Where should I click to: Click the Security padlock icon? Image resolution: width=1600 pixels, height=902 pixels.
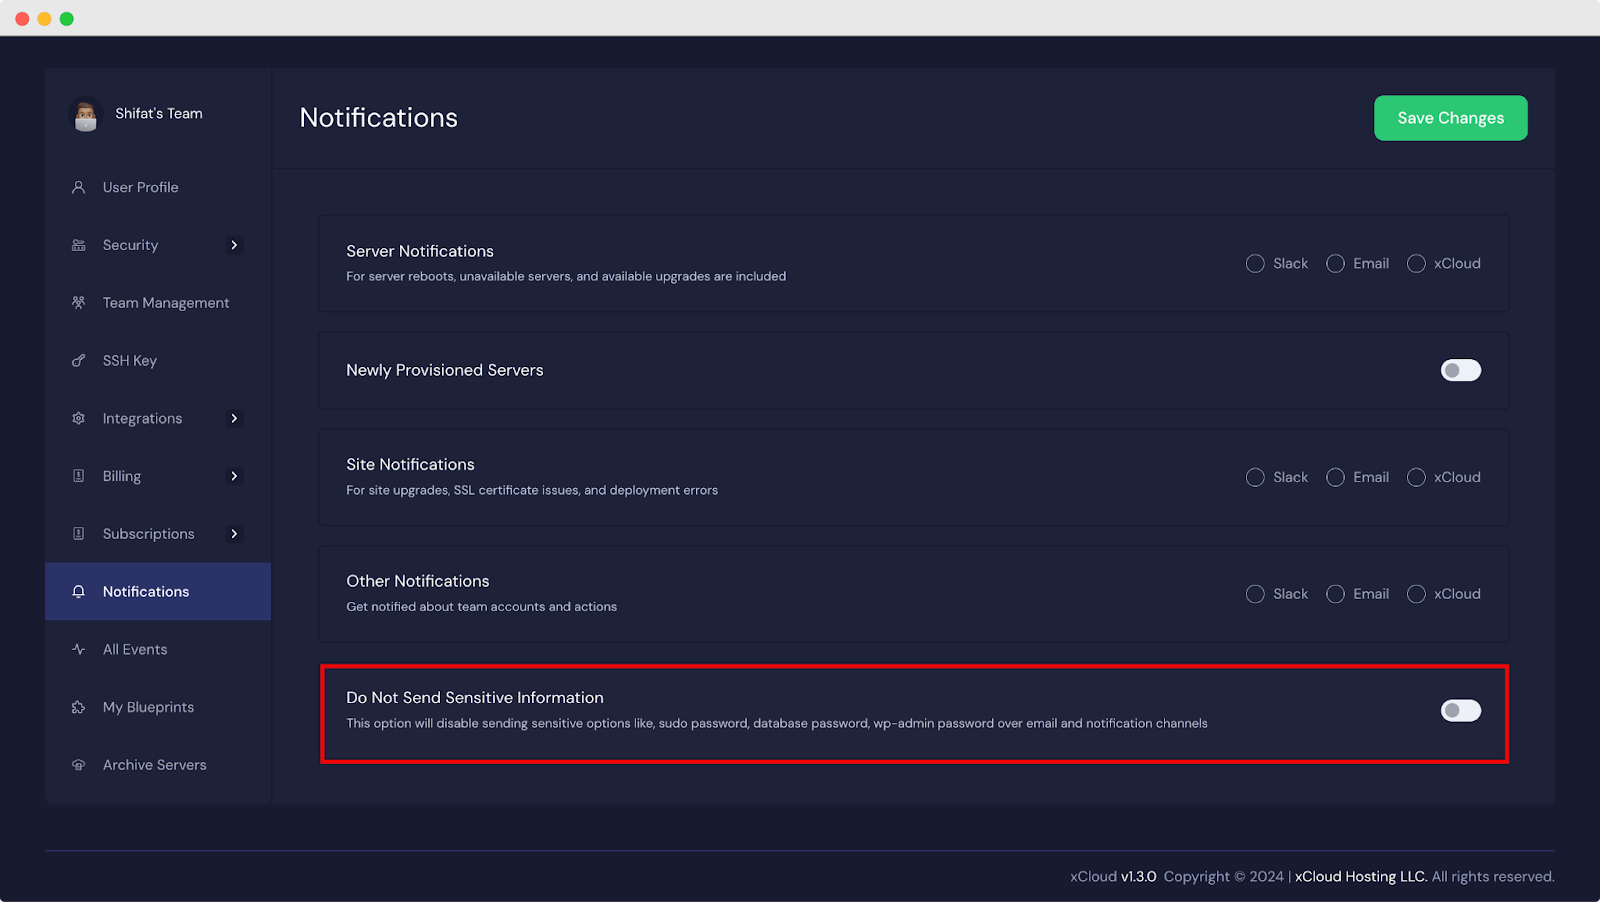[x=78, y=245]
